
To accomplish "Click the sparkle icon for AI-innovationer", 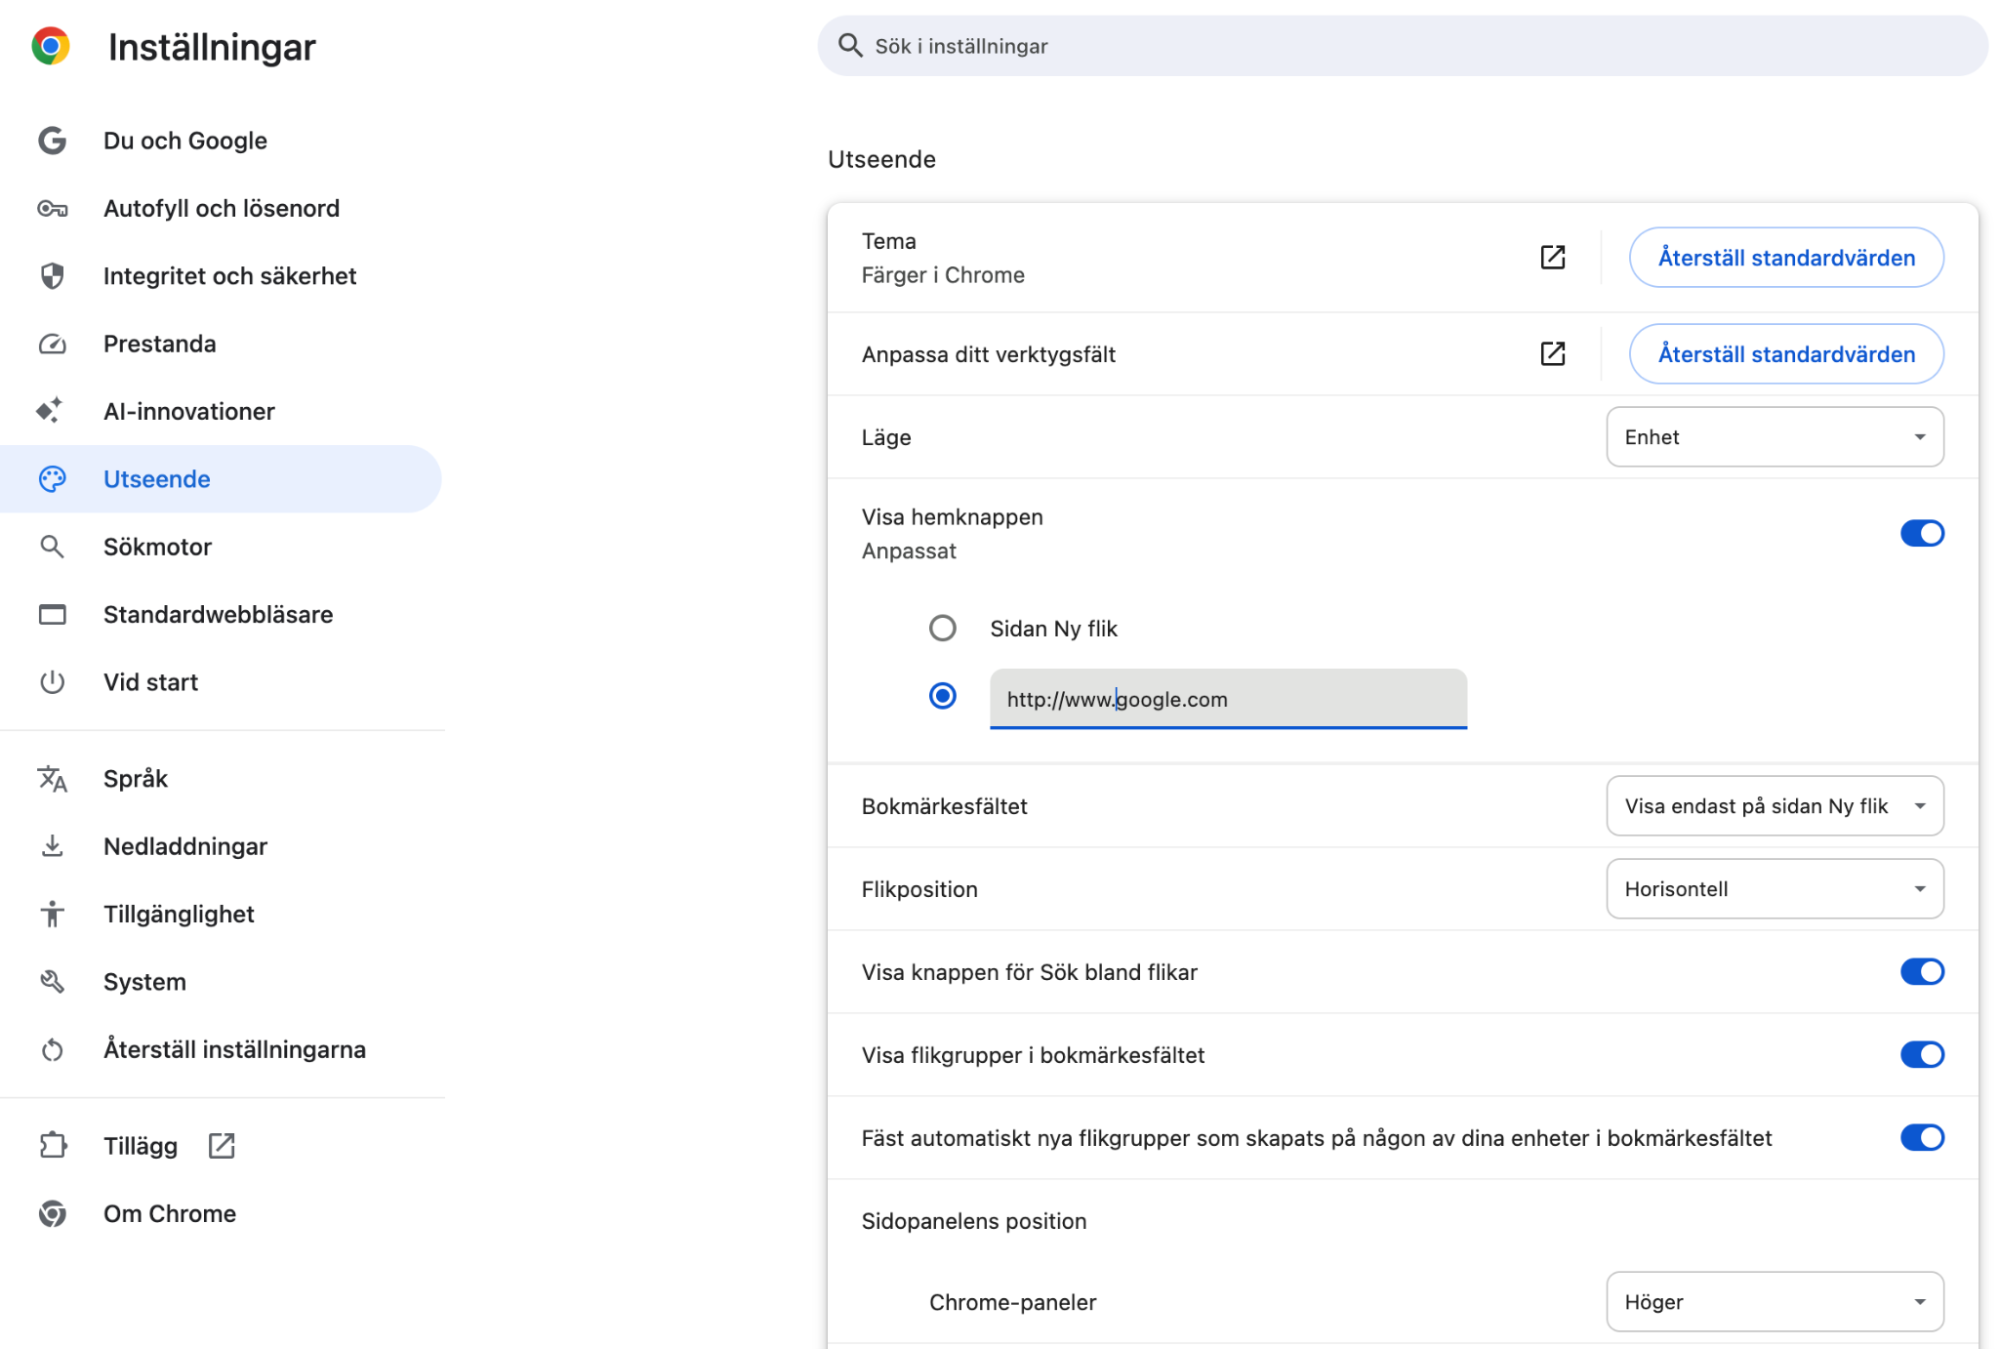I will tap(50, 411).
